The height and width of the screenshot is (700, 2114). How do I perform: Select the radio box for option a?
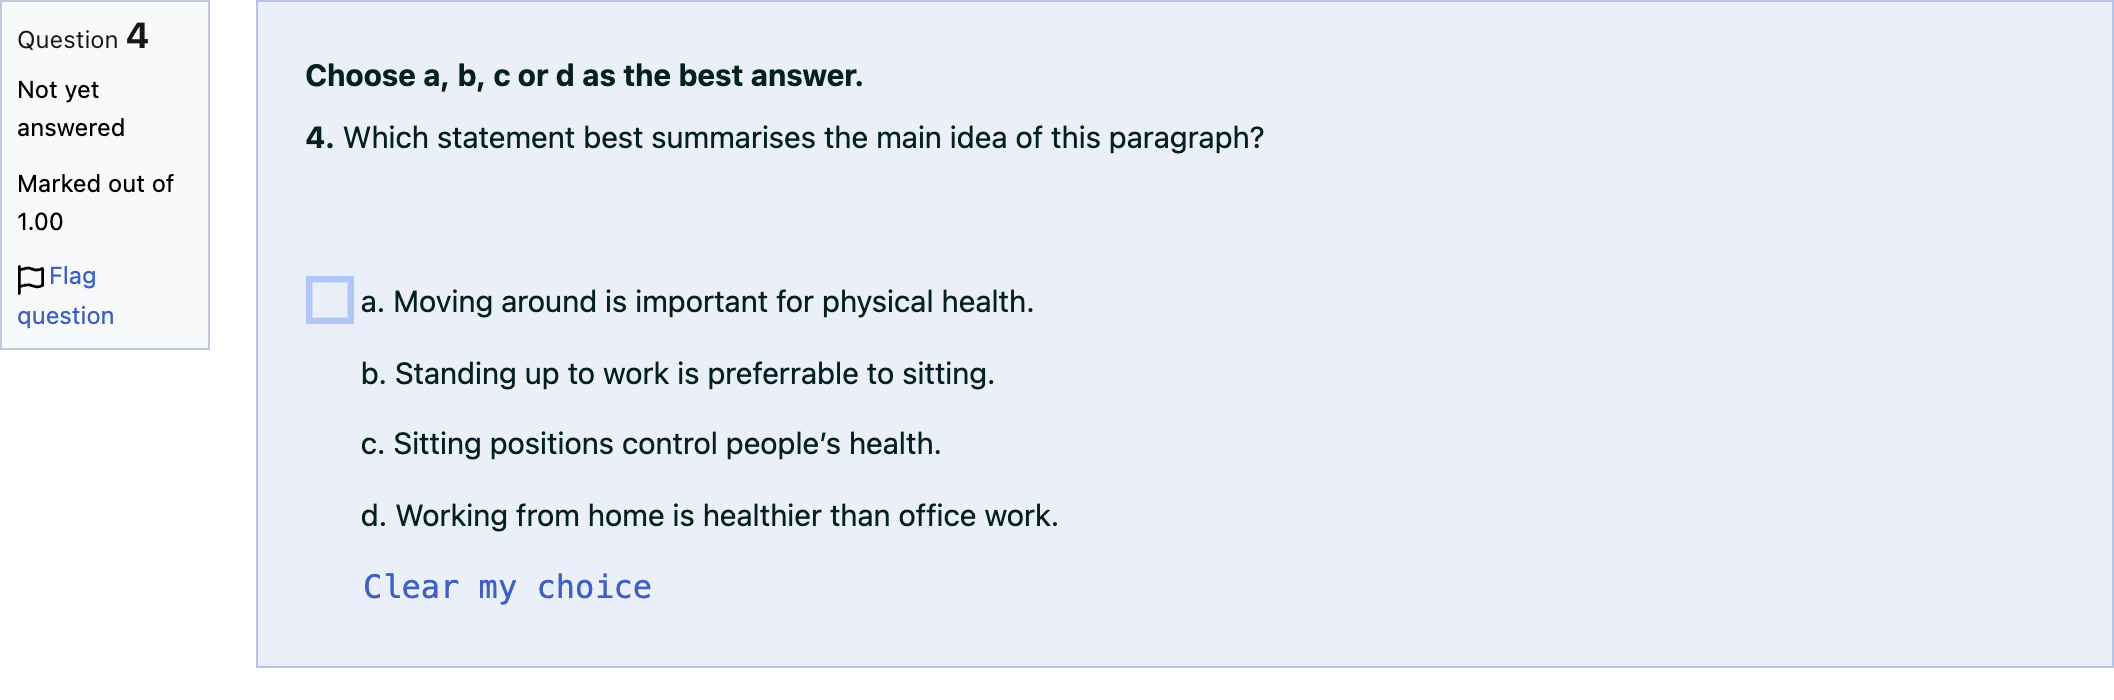(x=330, y=300)
